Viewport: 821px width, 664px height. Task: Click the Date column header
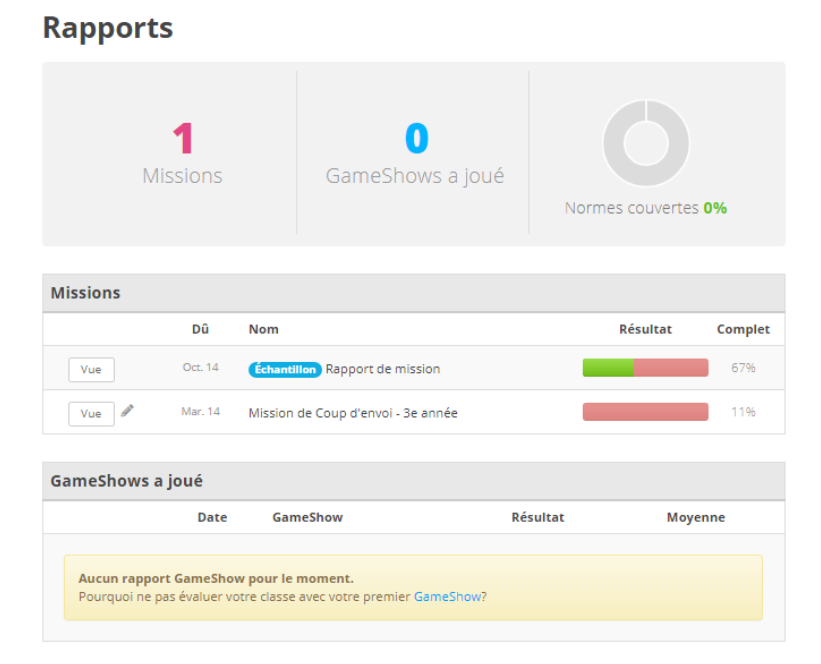pyautogui.click(x=212, y=517)
